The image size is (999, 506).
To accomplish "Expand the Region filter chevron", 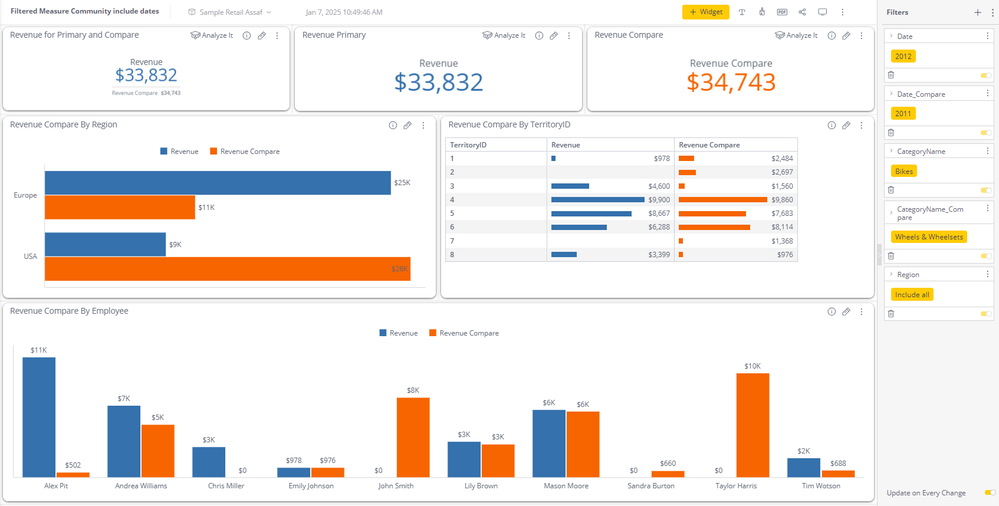I will coord(890,274).
